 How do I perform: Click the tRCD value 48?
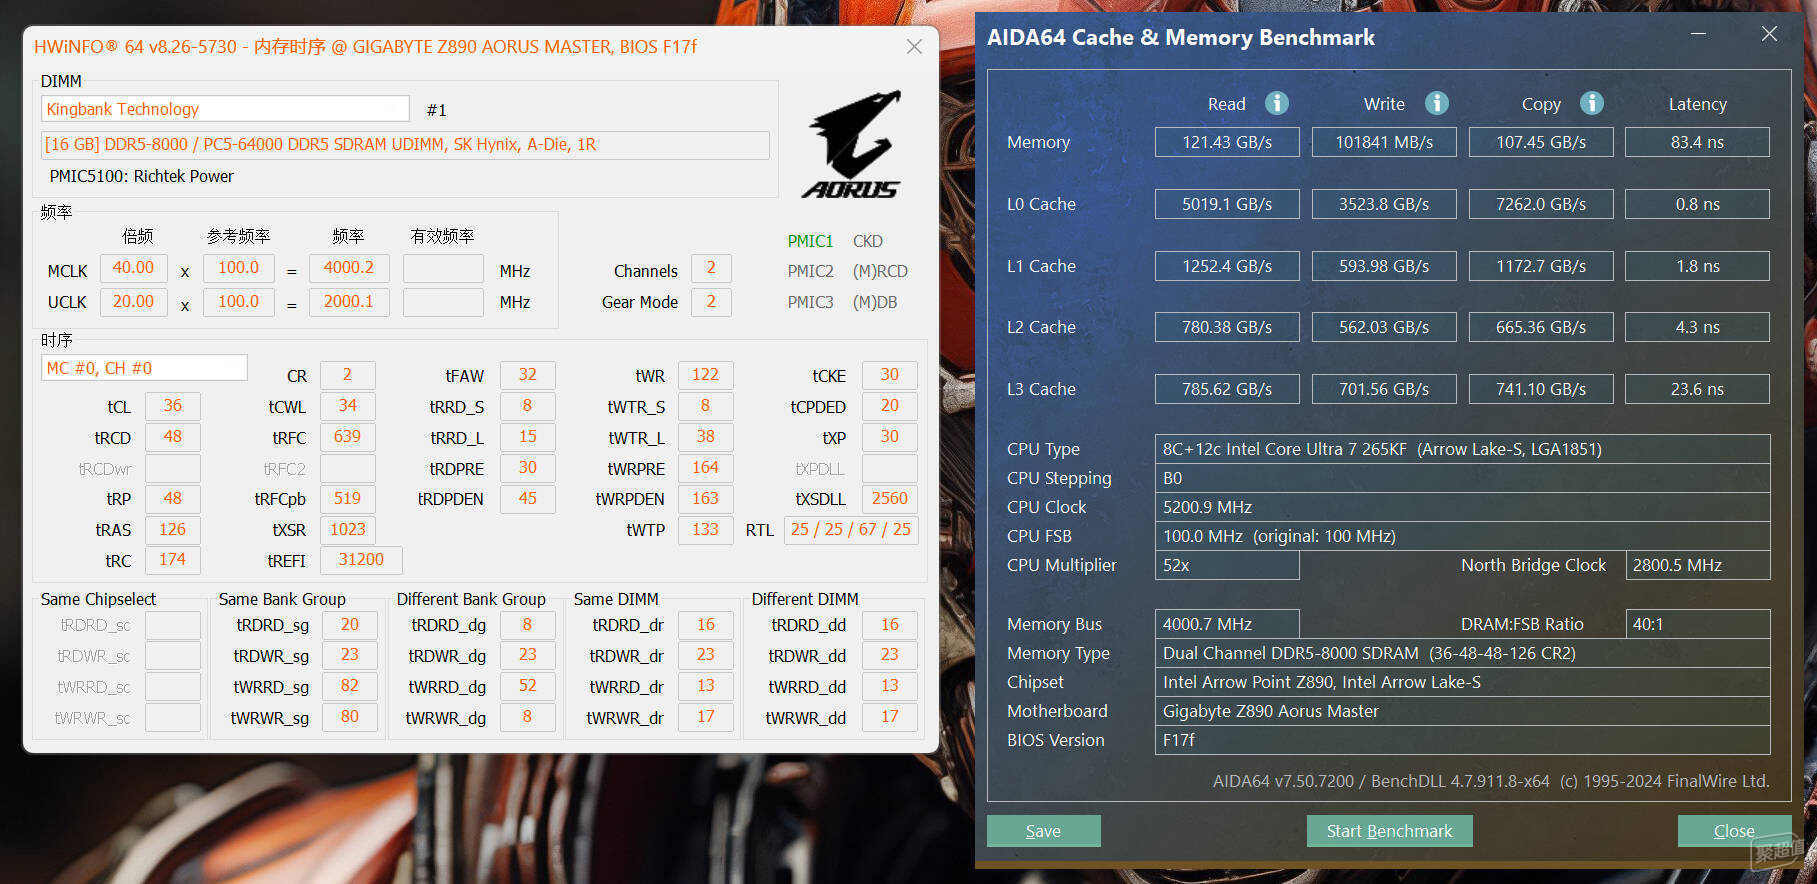pos(173,437)
